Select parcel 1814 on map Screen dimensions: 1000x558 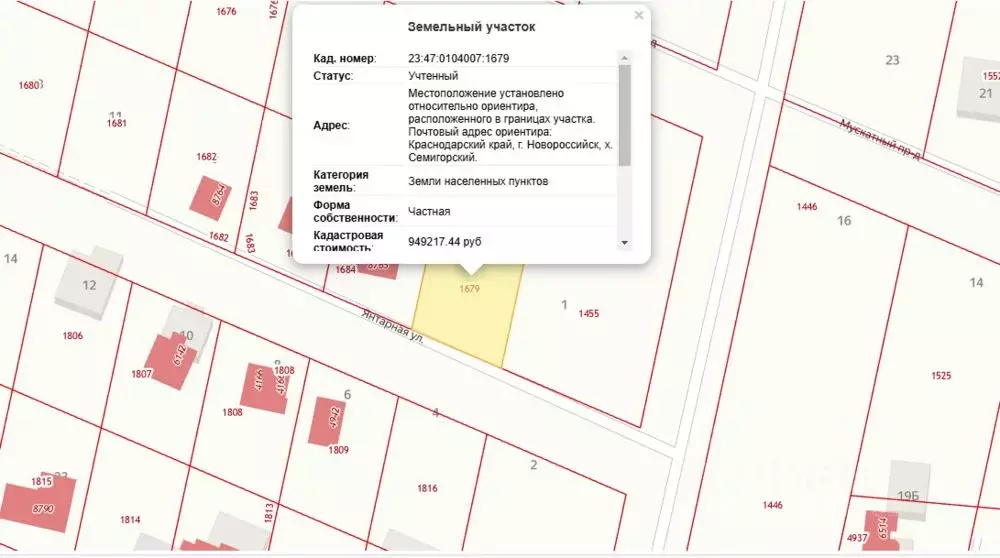click(129, 520)
